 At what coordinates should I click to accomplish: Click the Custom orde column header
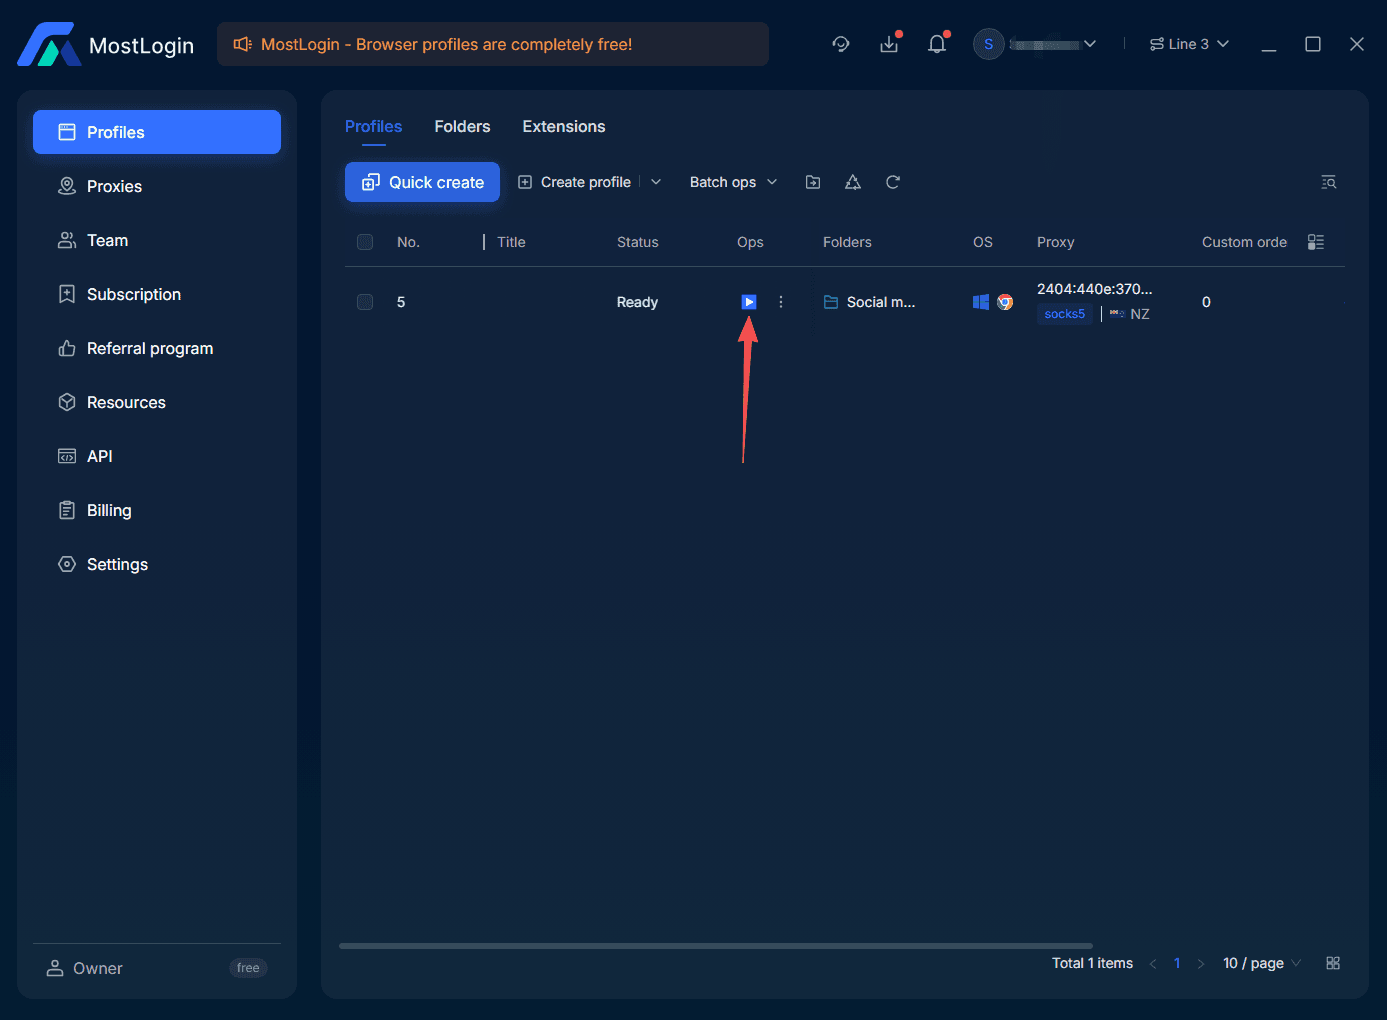[1244, 242]
